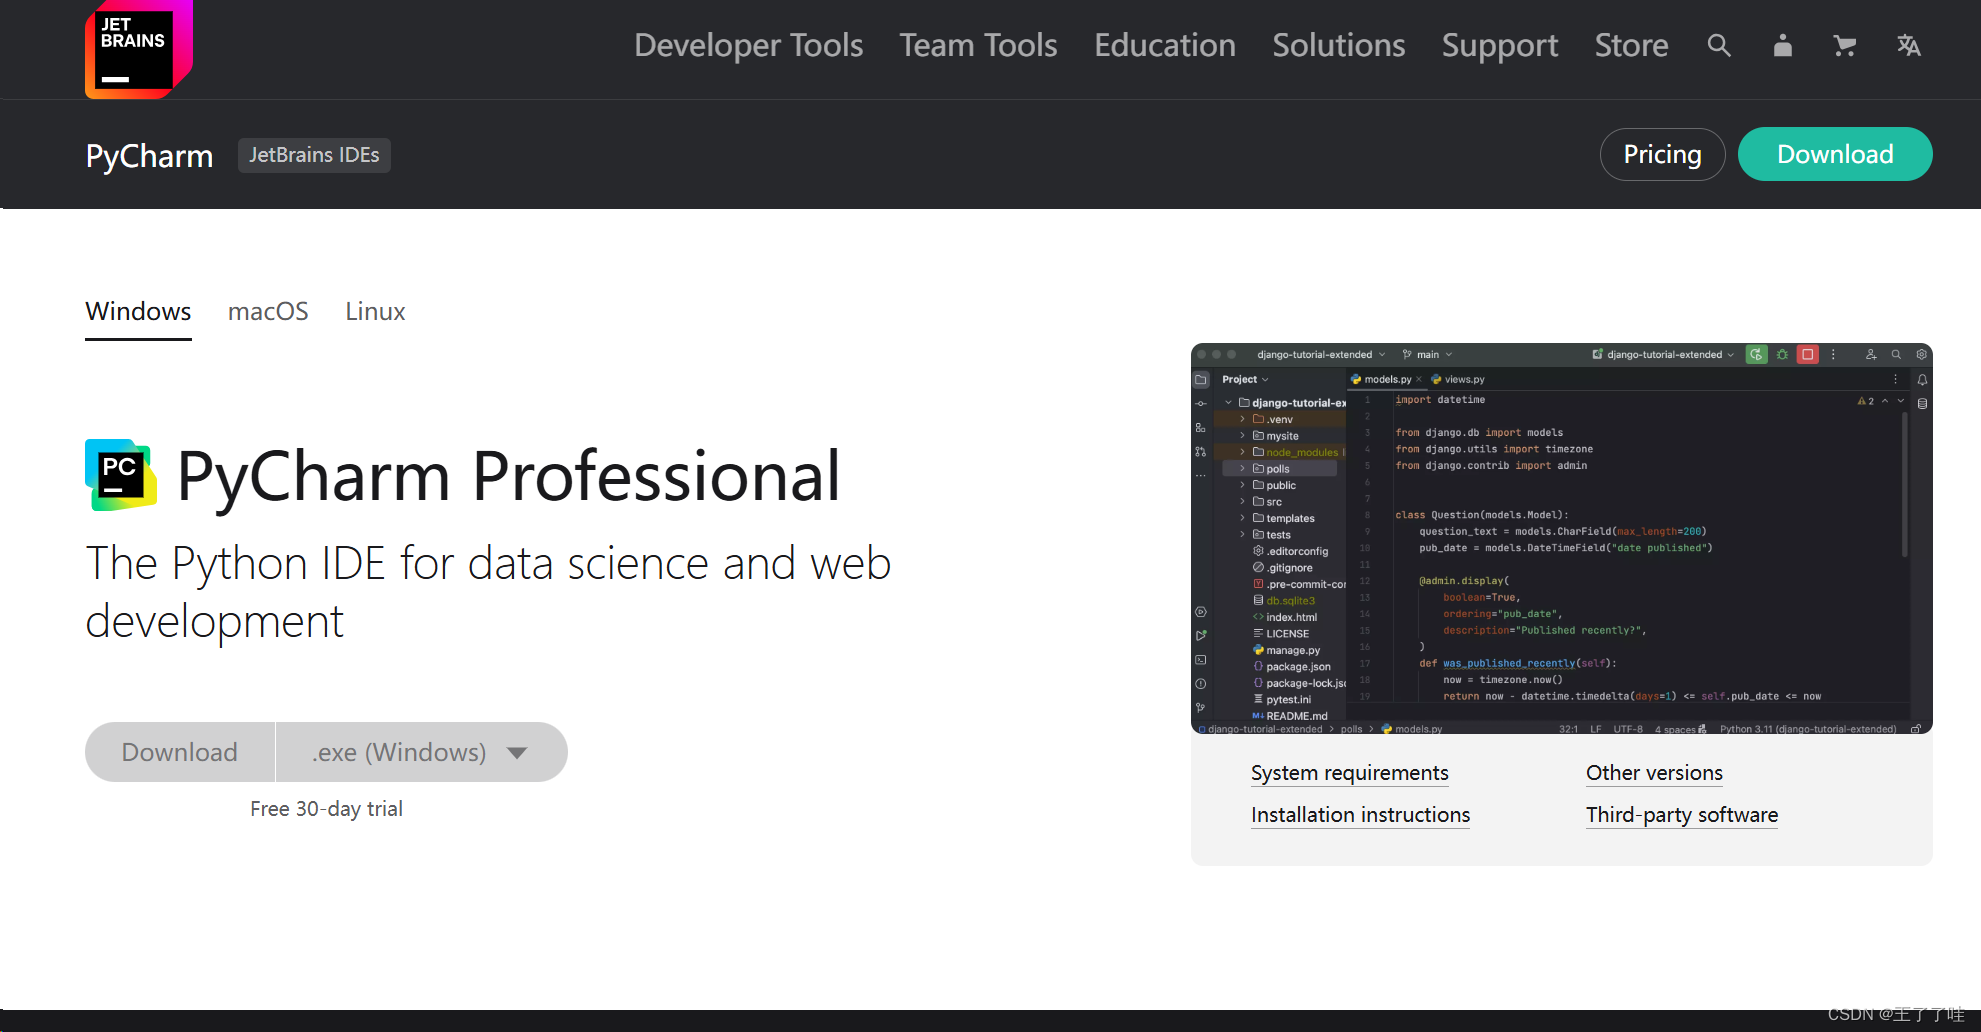The image size is (1981, 1032).
Task: Click the main branch dropdown in screenshot
Action: click(1428, 354)
